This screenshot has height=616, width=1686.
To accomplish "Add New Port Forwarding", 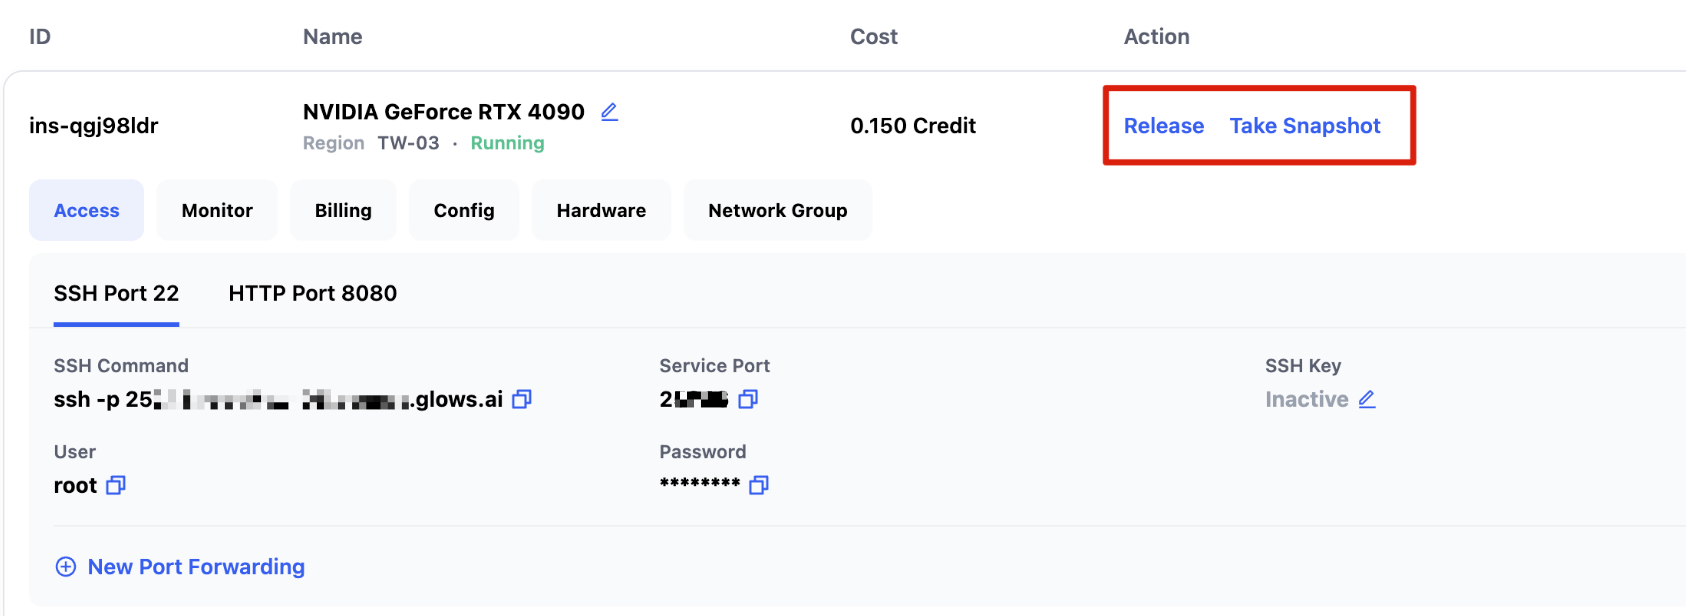I will point(196,567).
